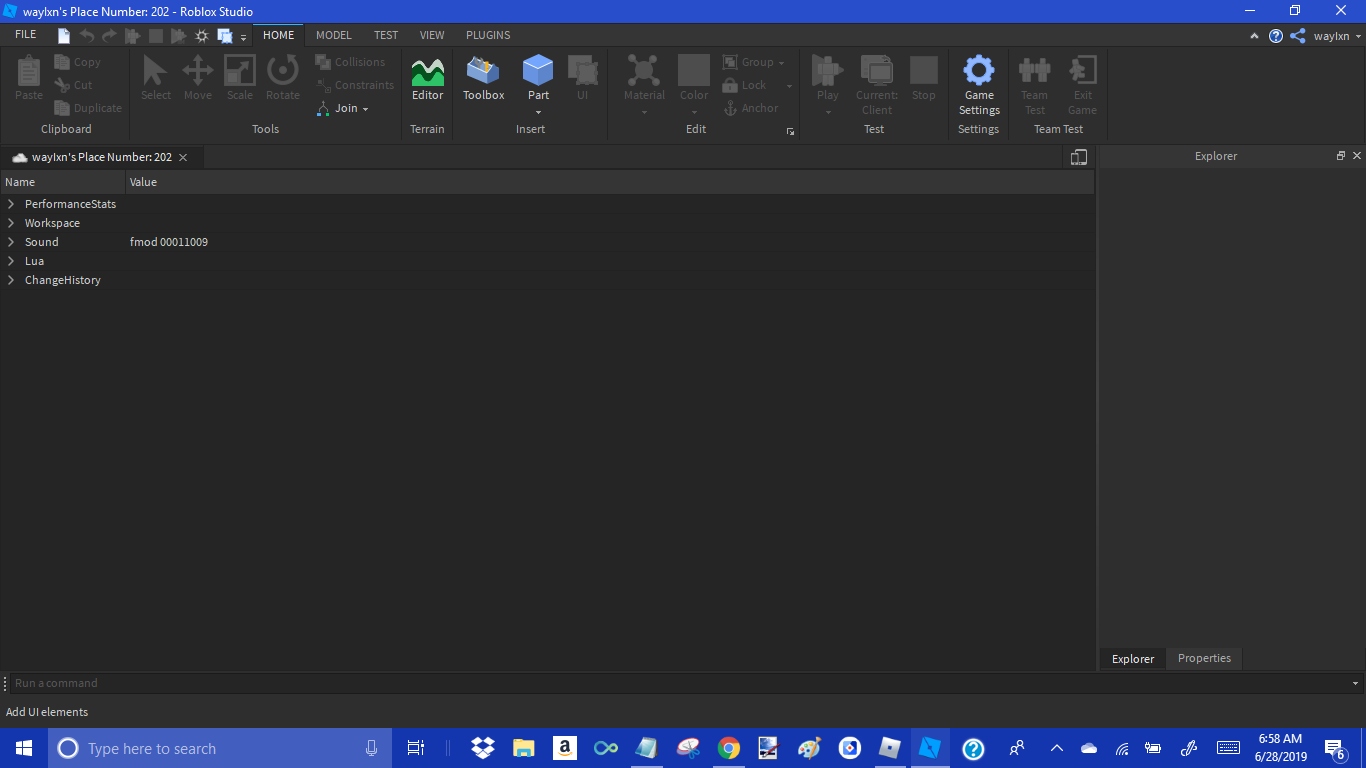The height and width of the screenshot is (768, 1366).
Task: Open the Windows Start menu
Action: click(24, 748)
